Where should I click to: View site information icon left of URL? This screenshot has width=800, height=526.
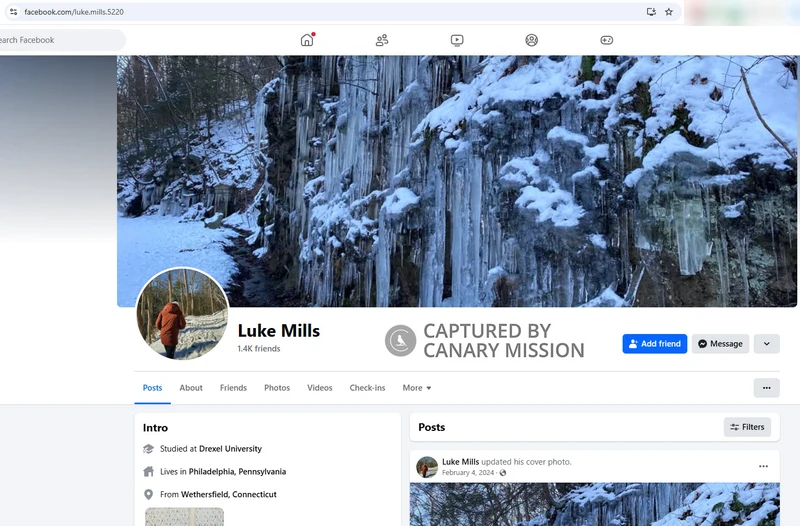[x=13, y=12]
